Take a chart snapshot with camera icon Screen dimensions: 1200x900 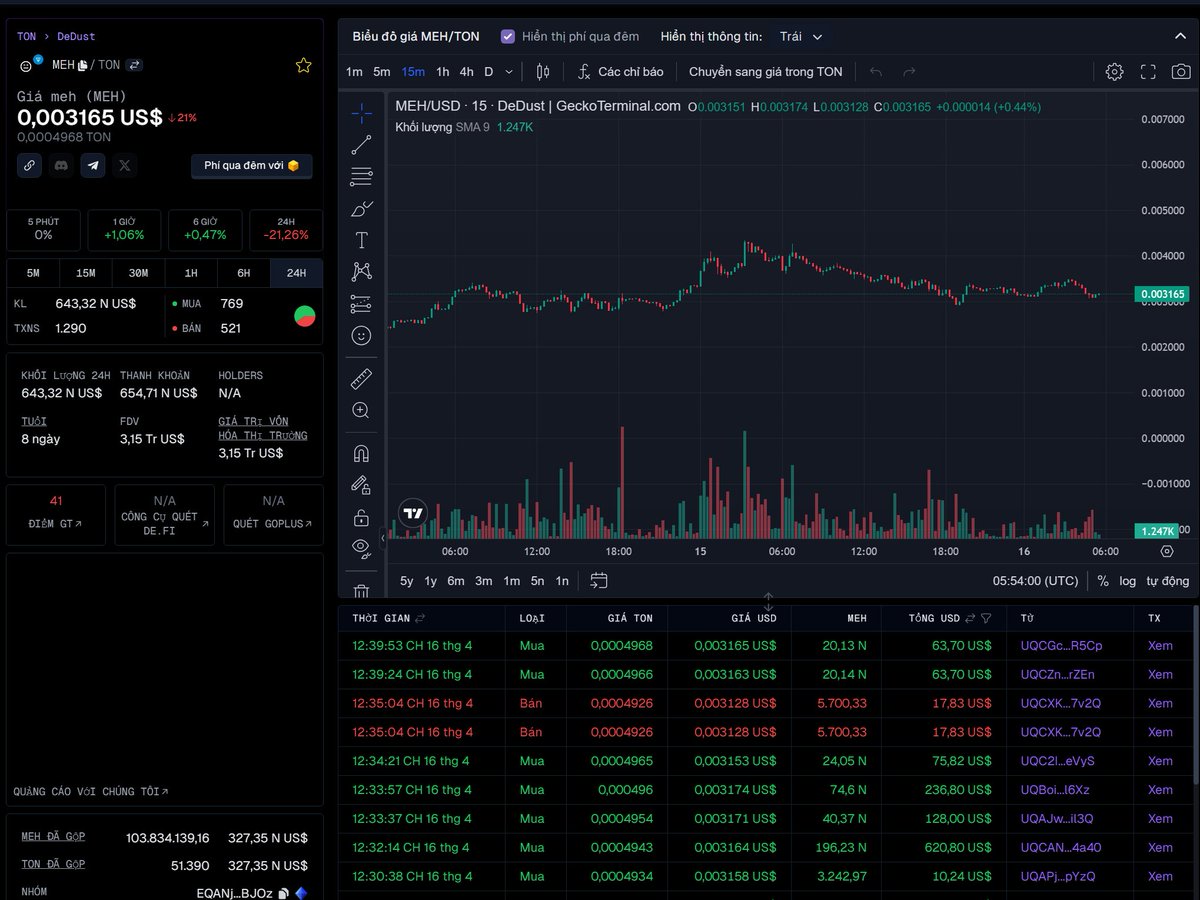pyautogui.click(x=1181, y=72)
